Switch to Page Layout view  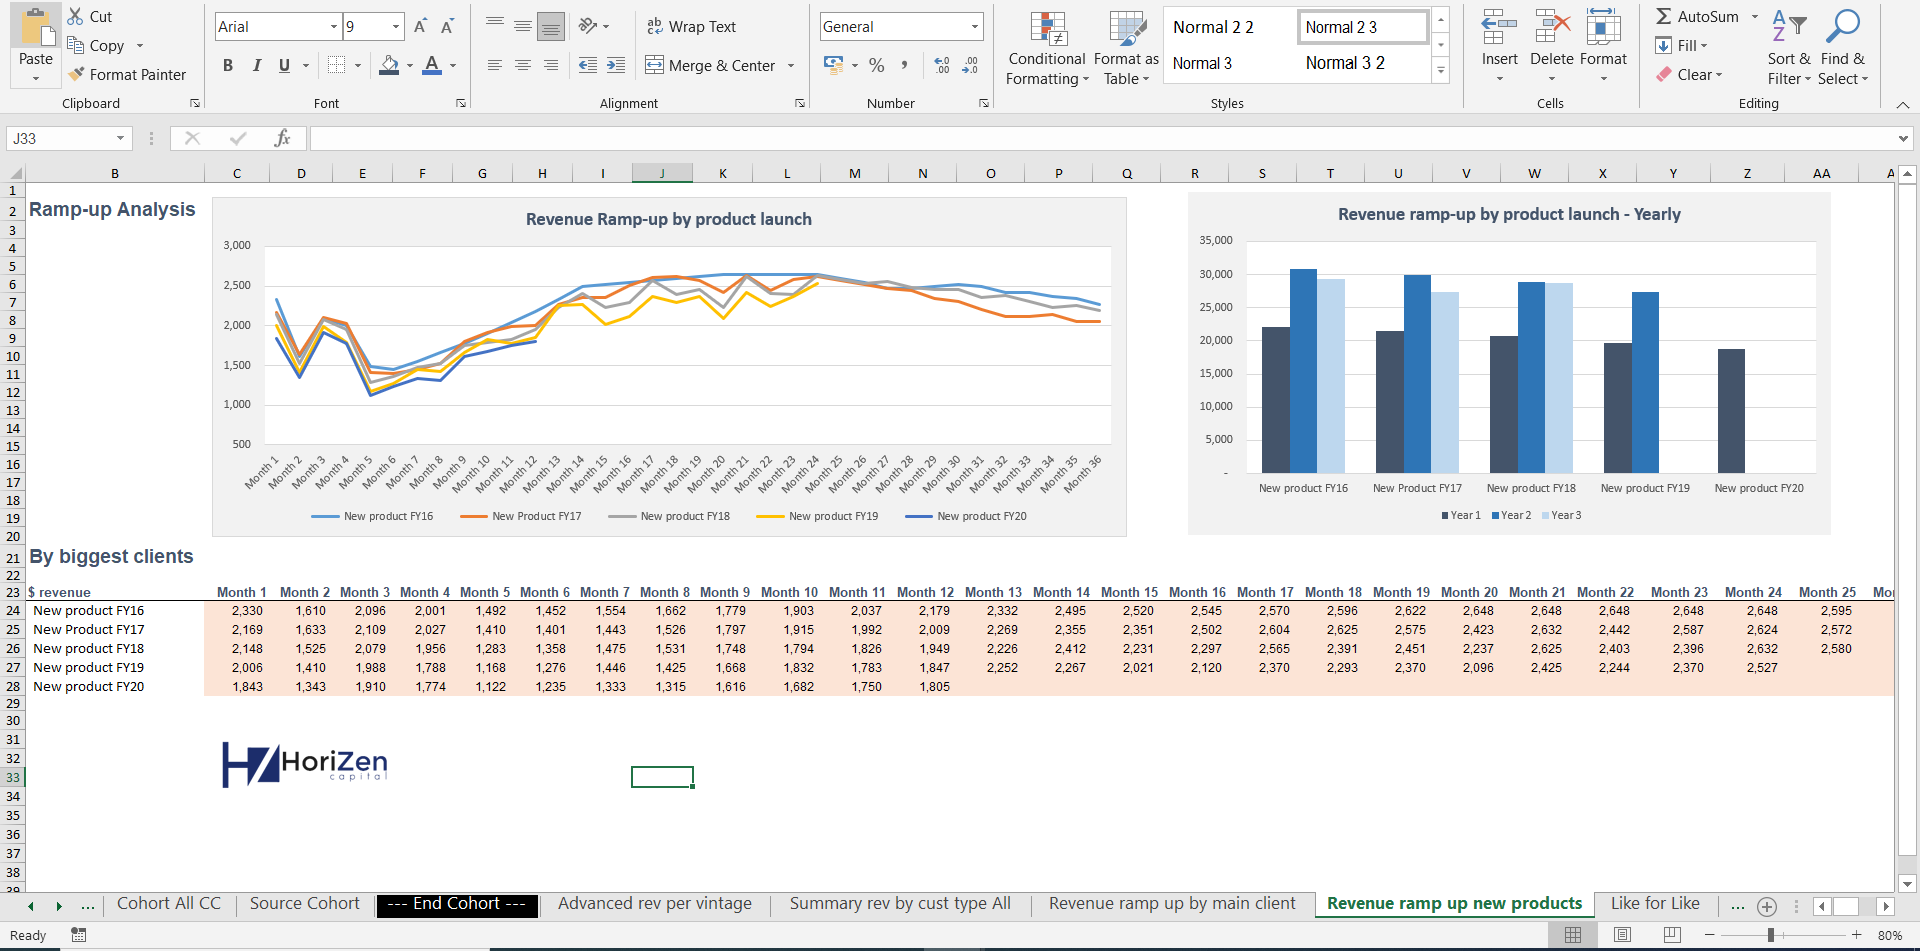click(x=1622, y=935)
